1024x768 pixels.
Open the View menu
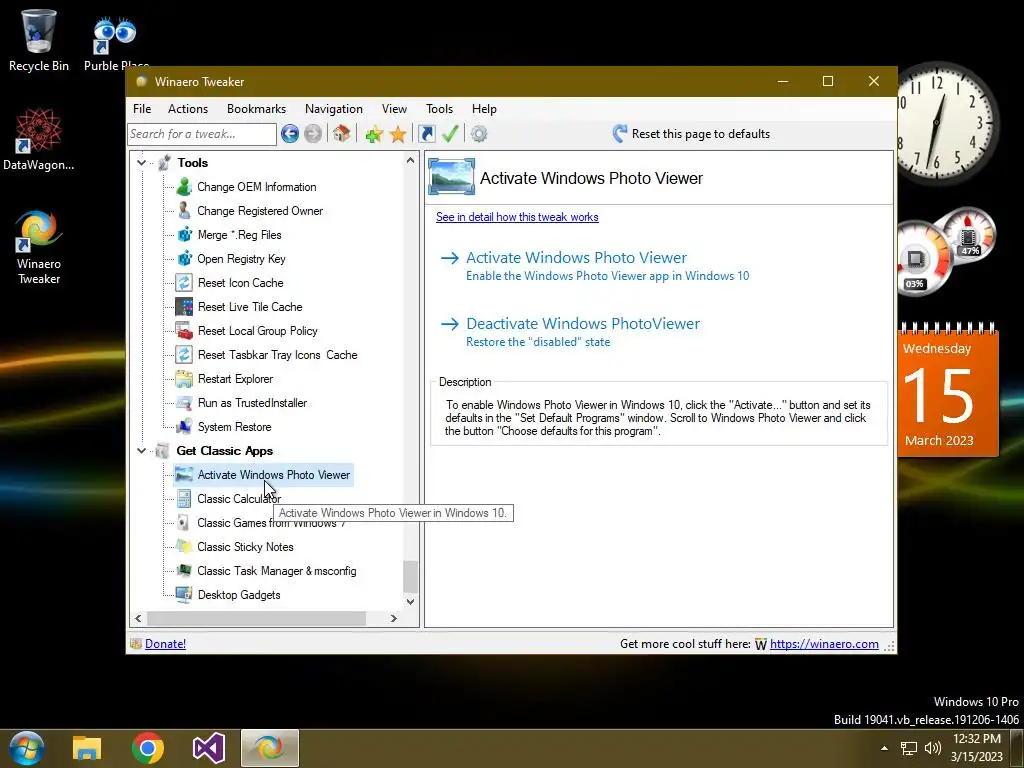click(x=394, y=109)
